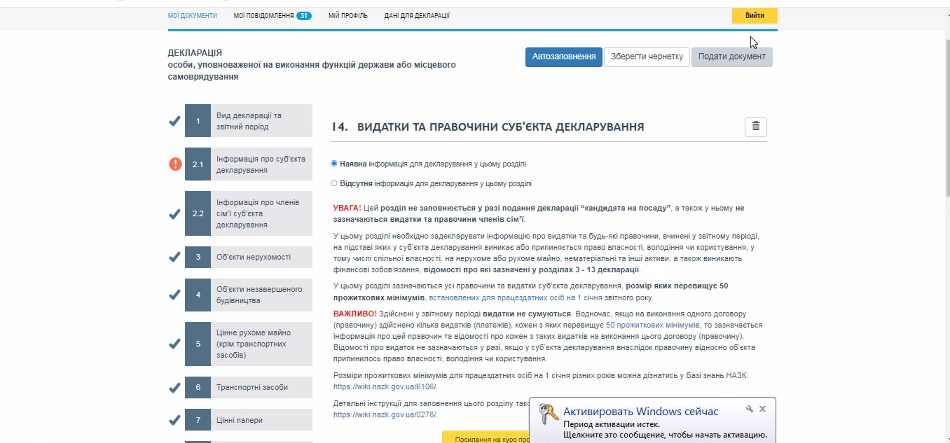Viewport: 950px width, 443px height.
Task: Click the keys icon in activation popup
Action: pyautogui.click(x=546, y=416)
